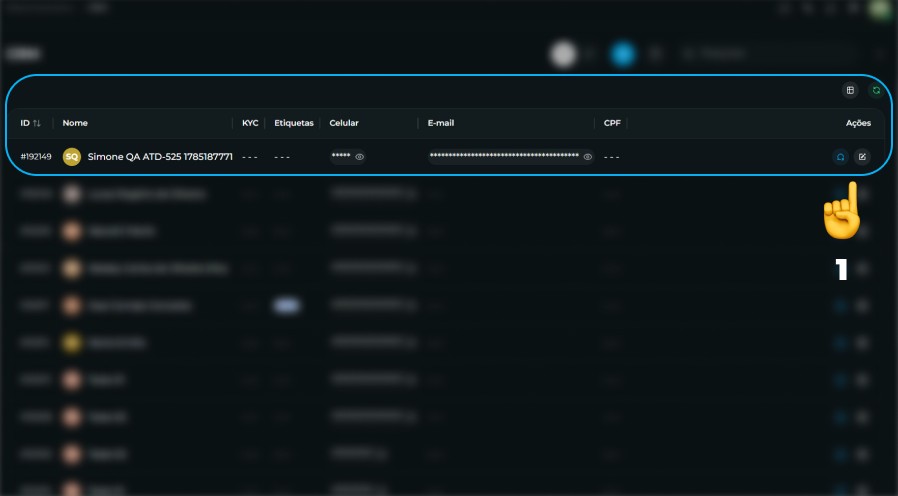This screenshot has height=496, width=898.
Task: Open support headset action for Simone QA
Action: [x=840, y=157]
